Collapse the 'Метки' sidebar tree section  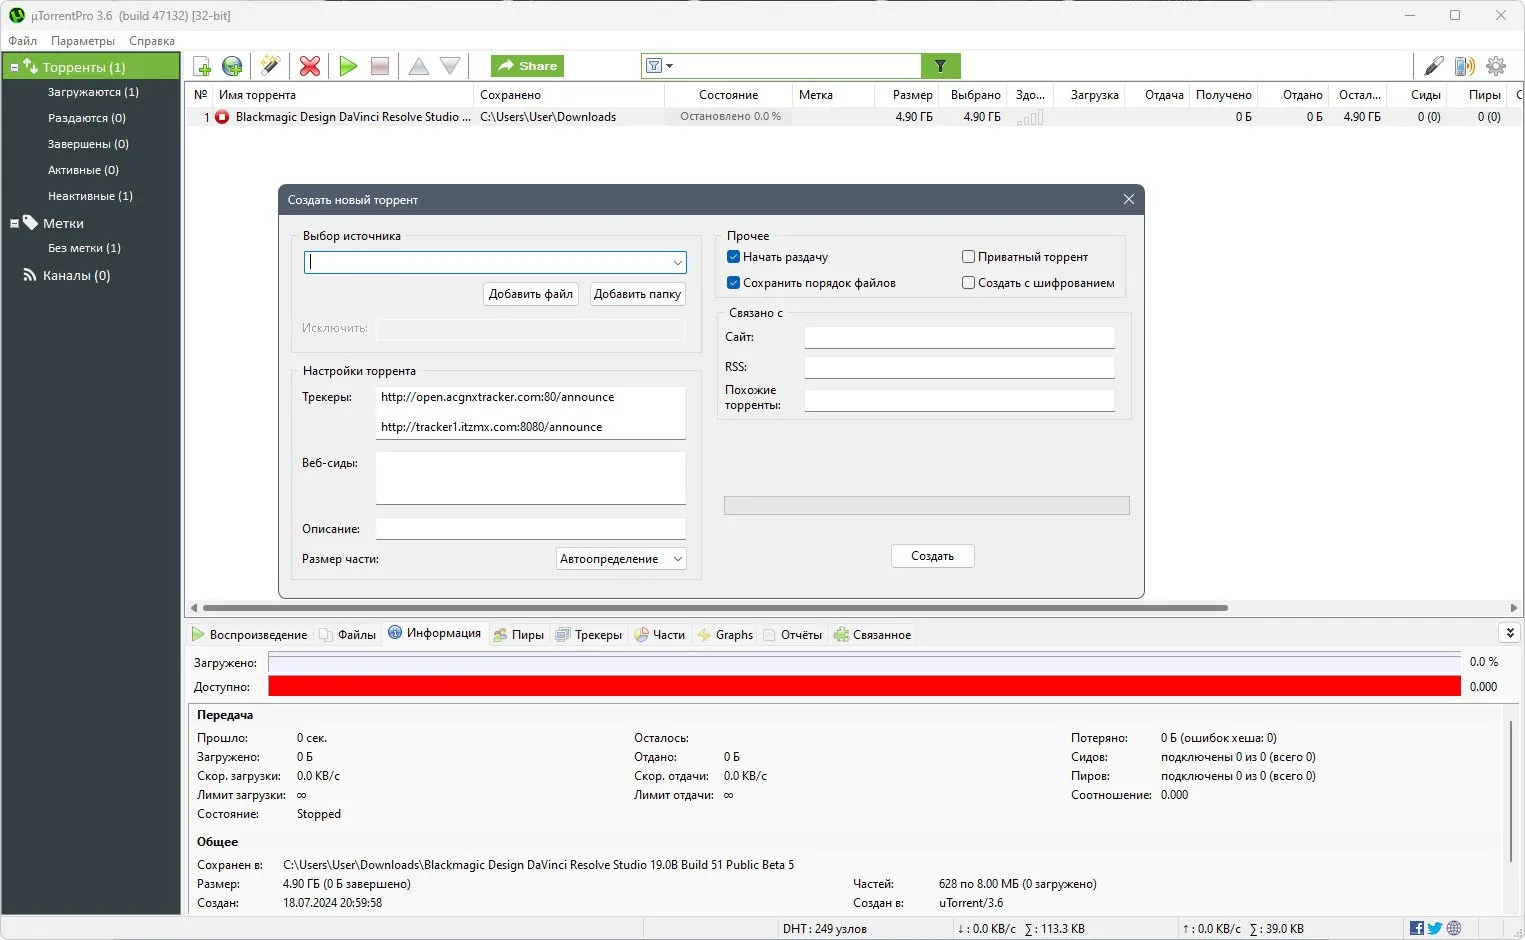14,224
